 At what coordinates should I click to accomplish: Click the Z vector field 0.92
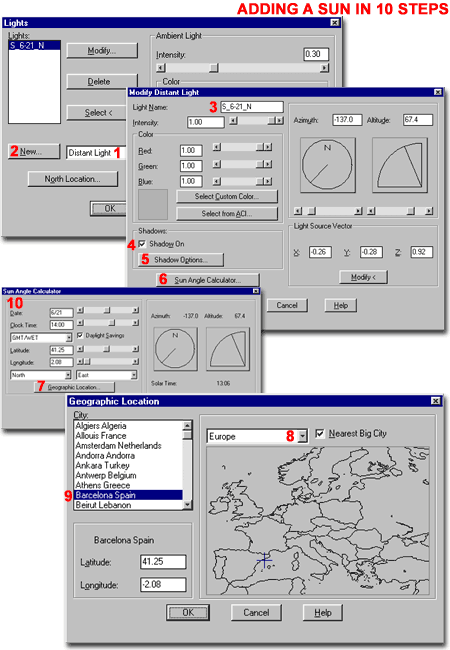tap(422, 252)
